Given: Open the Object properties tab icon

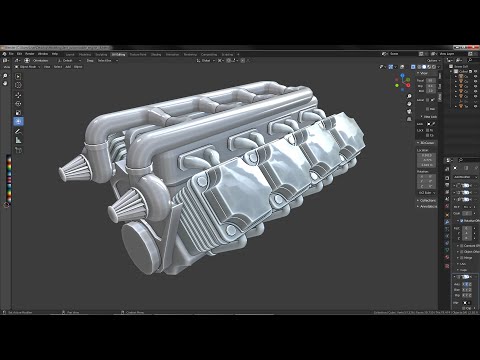Looking at the screenshot, I should click(x=447, y=214).
